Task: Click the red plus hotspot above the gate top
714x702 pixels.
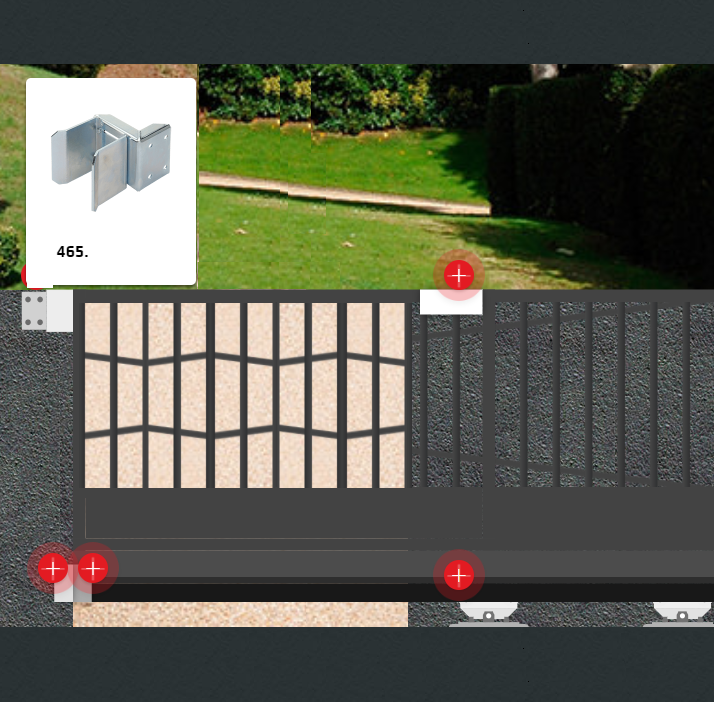Action: click(458, 274)
